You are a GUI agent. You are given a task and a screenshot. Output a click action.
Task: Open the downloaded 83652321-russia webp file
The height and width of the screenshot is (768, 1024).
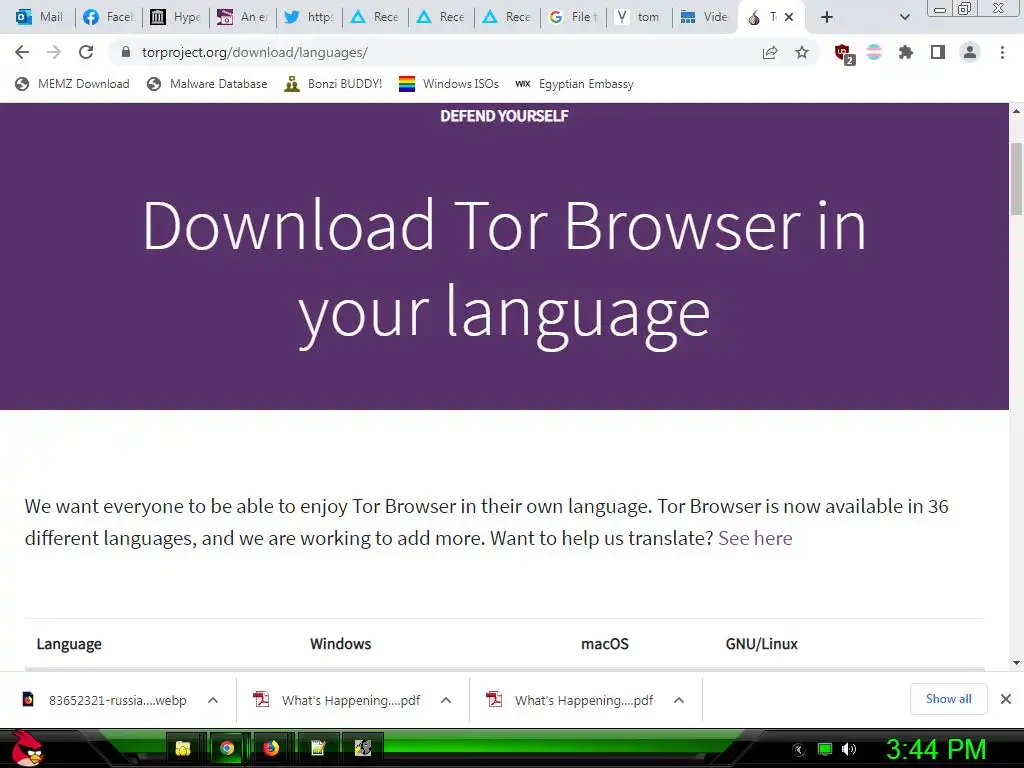pos(104,700)
